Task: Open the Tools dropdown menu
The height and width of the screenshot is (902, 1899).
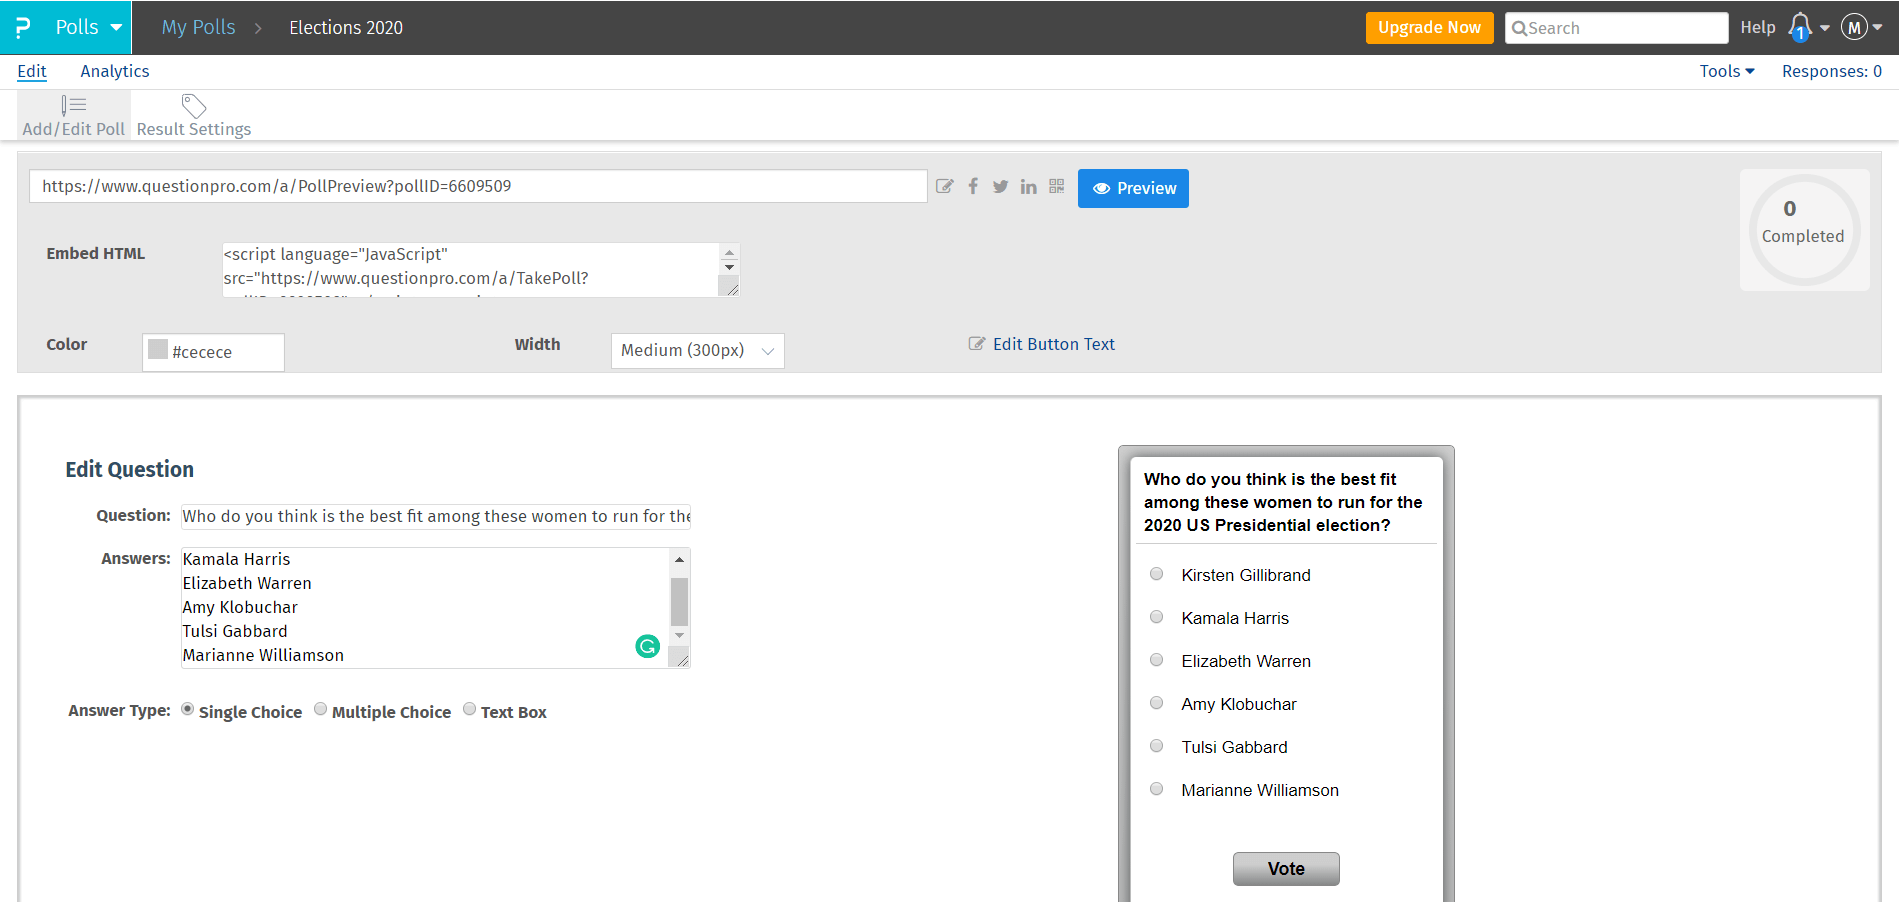Action: [1727, 71]
